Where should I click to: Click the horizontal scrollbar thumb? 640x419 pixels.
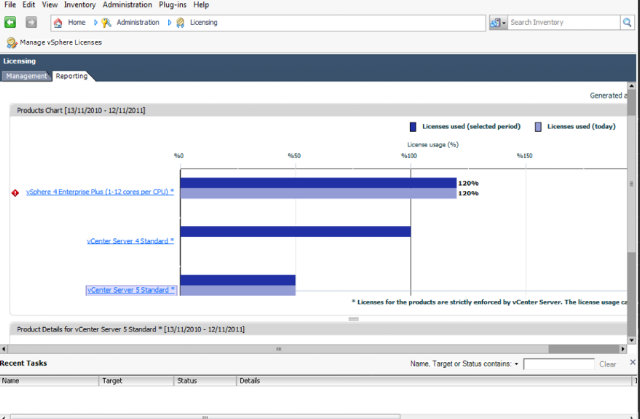584,349
